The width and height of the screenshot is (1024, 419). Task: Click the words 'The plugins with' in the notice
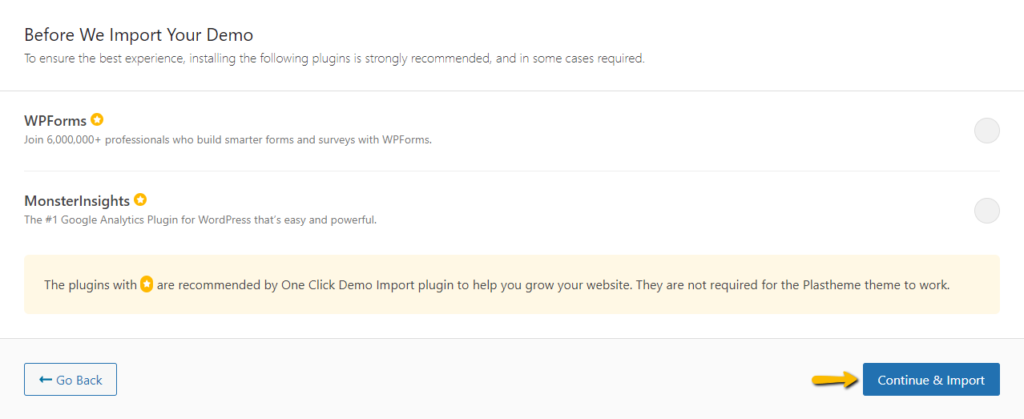91,285
